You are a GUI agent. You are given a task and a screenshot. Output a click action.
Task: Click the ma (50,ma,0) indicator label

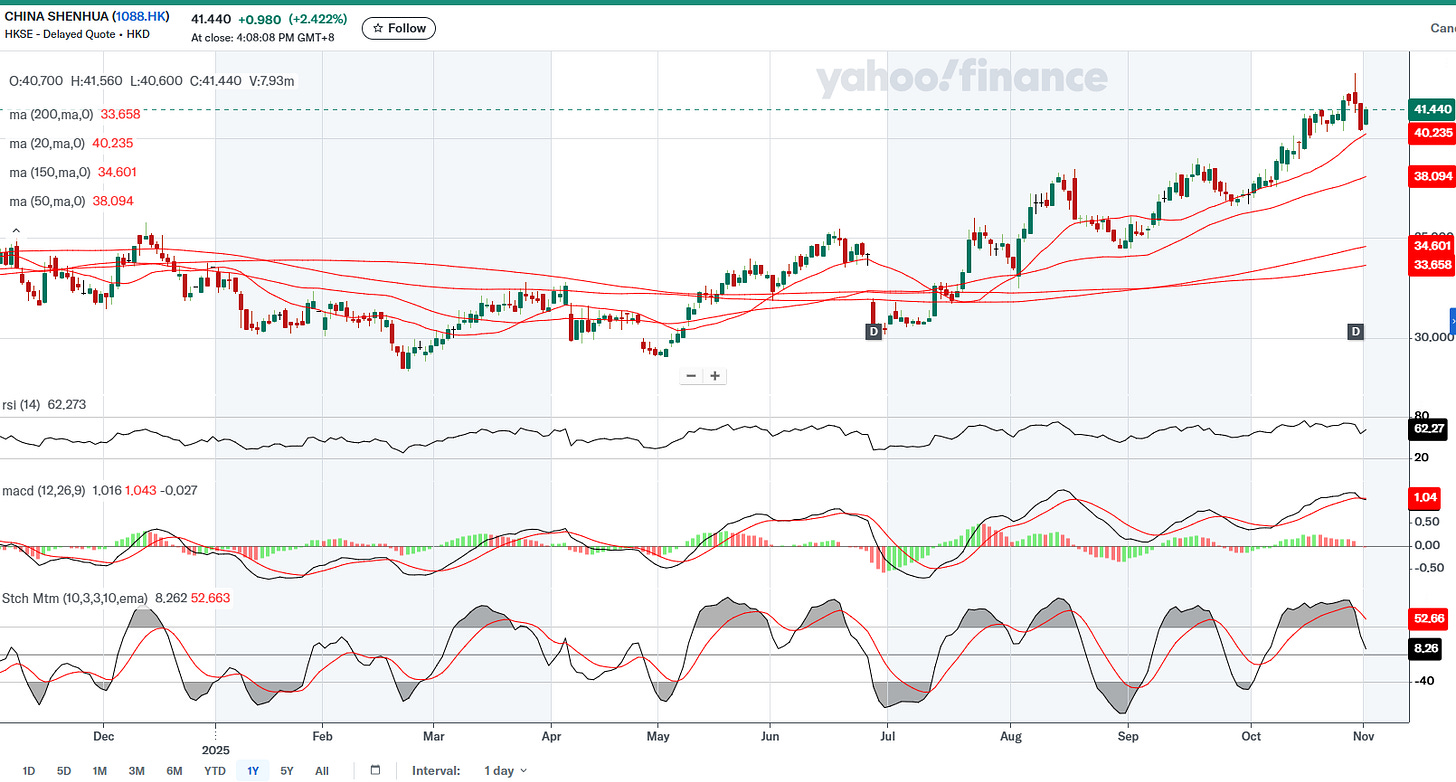46,201
